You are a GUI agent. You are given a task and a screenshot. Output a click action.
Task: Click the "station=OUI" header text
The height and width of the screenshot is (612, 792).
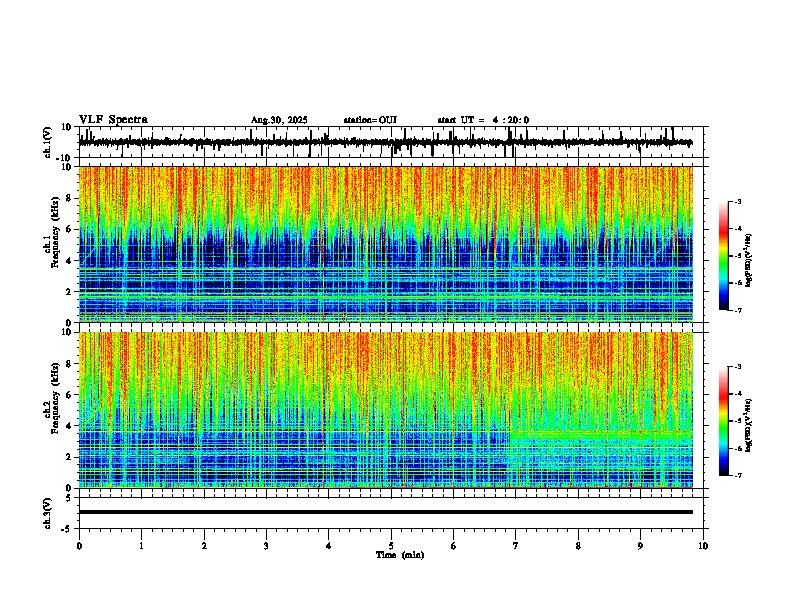[370, 120]
